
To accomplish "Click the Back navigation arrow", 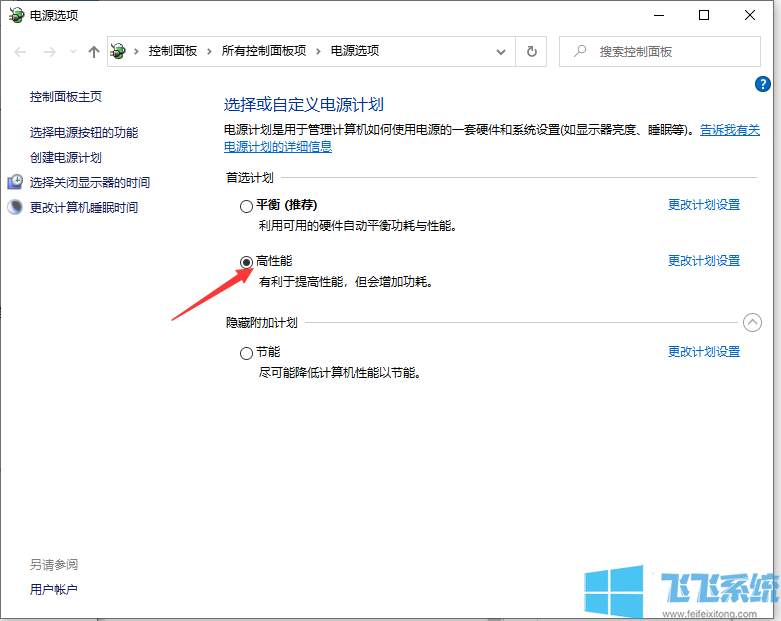I will coord(20,51).
